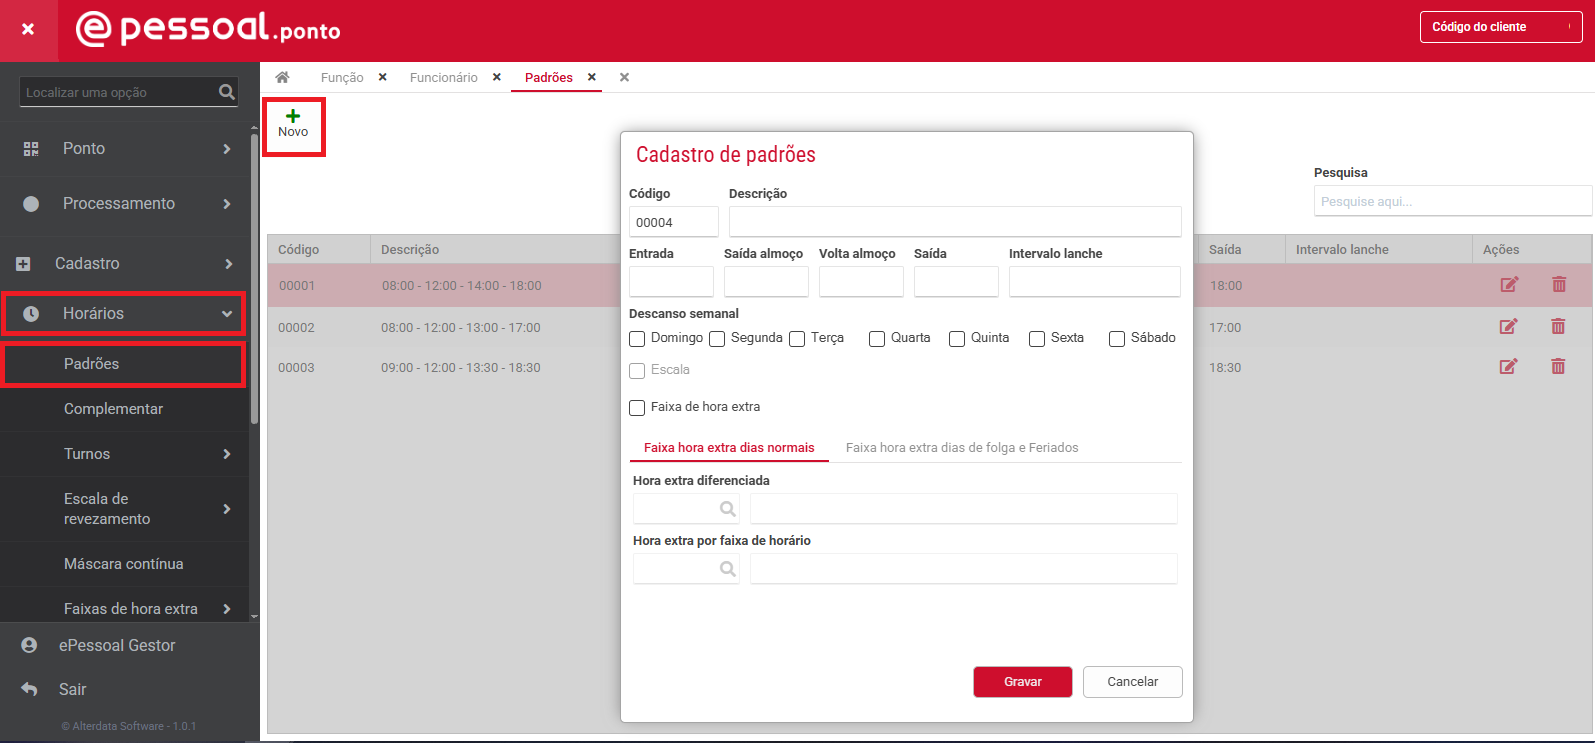
Task: Click the Cadastro plus-square icon
Action: click(23, 264)
